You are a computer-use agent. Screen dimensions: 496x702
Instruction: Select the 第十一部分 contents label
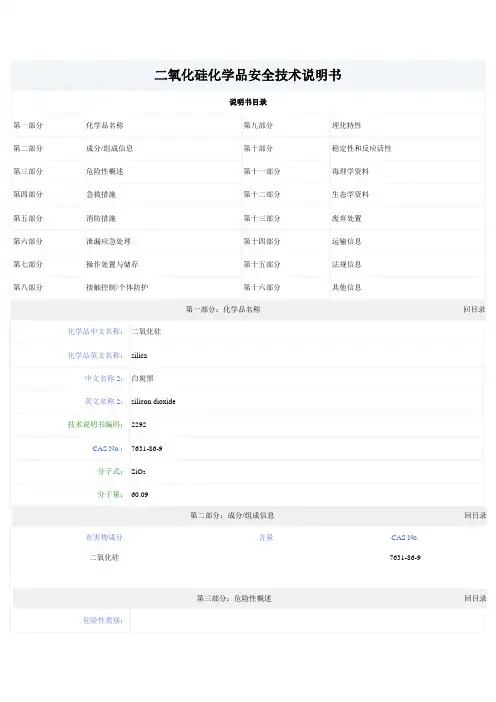(262, 171)
